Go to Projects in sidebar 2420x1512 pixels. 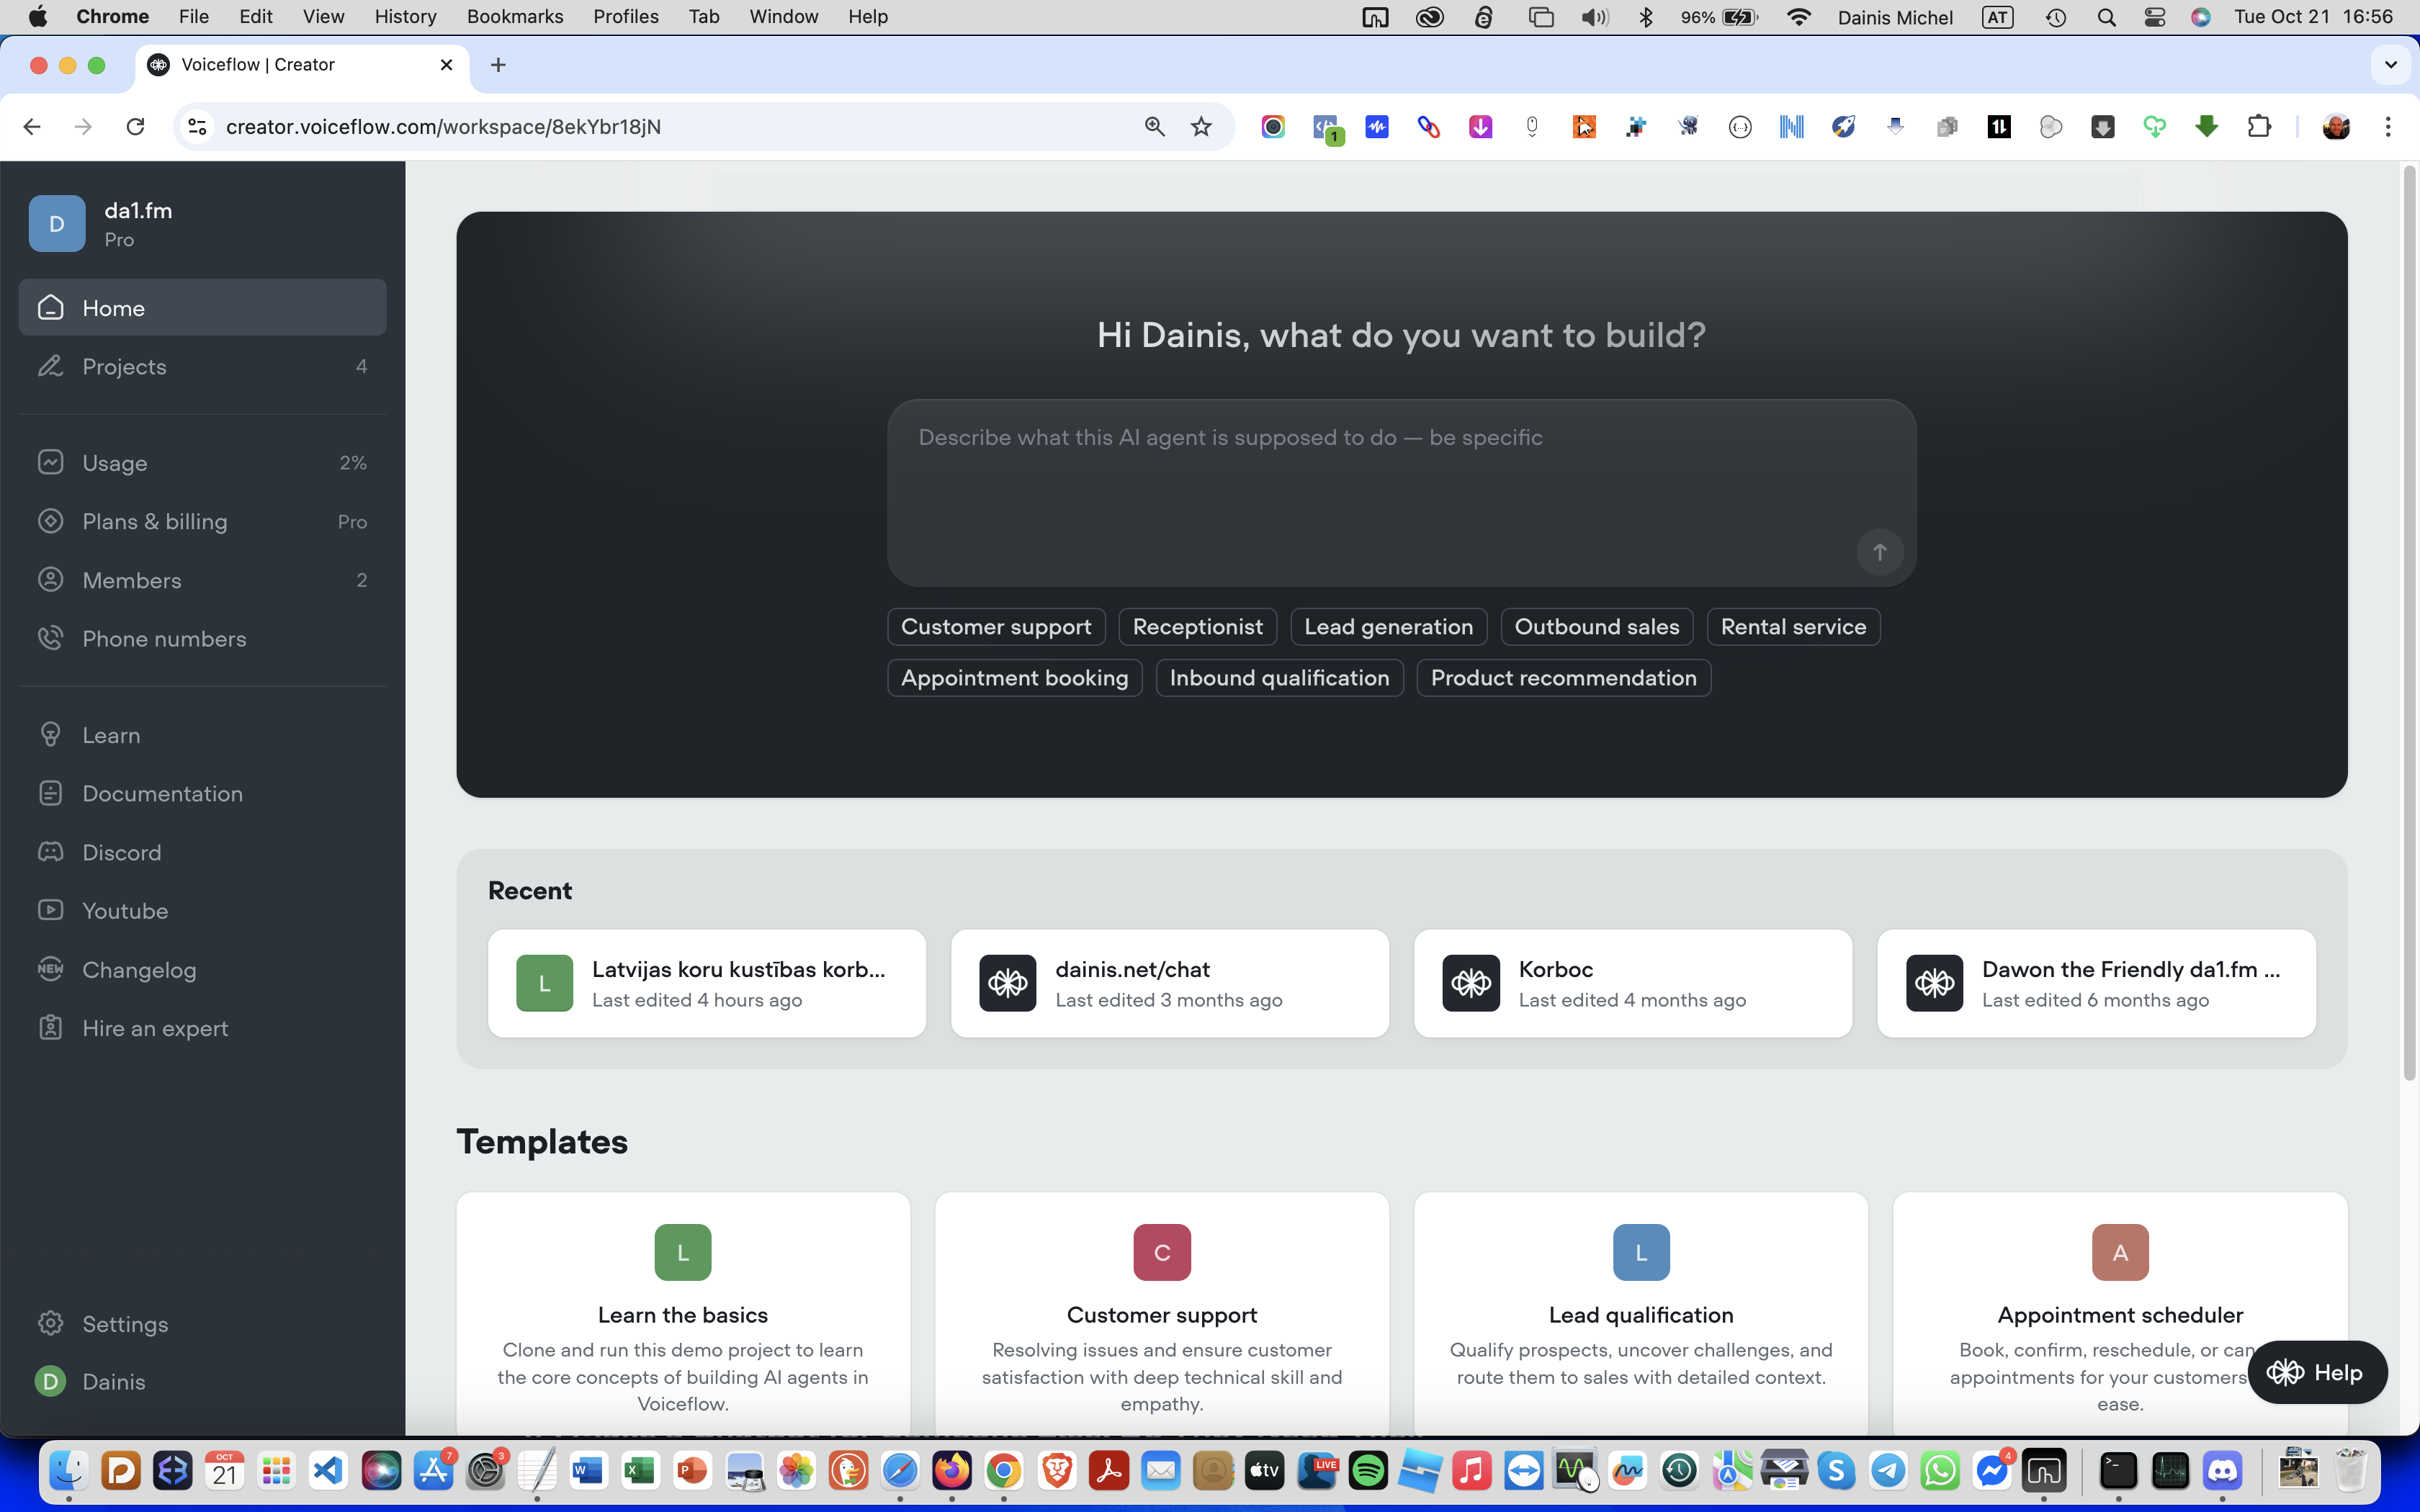point(124,366)
